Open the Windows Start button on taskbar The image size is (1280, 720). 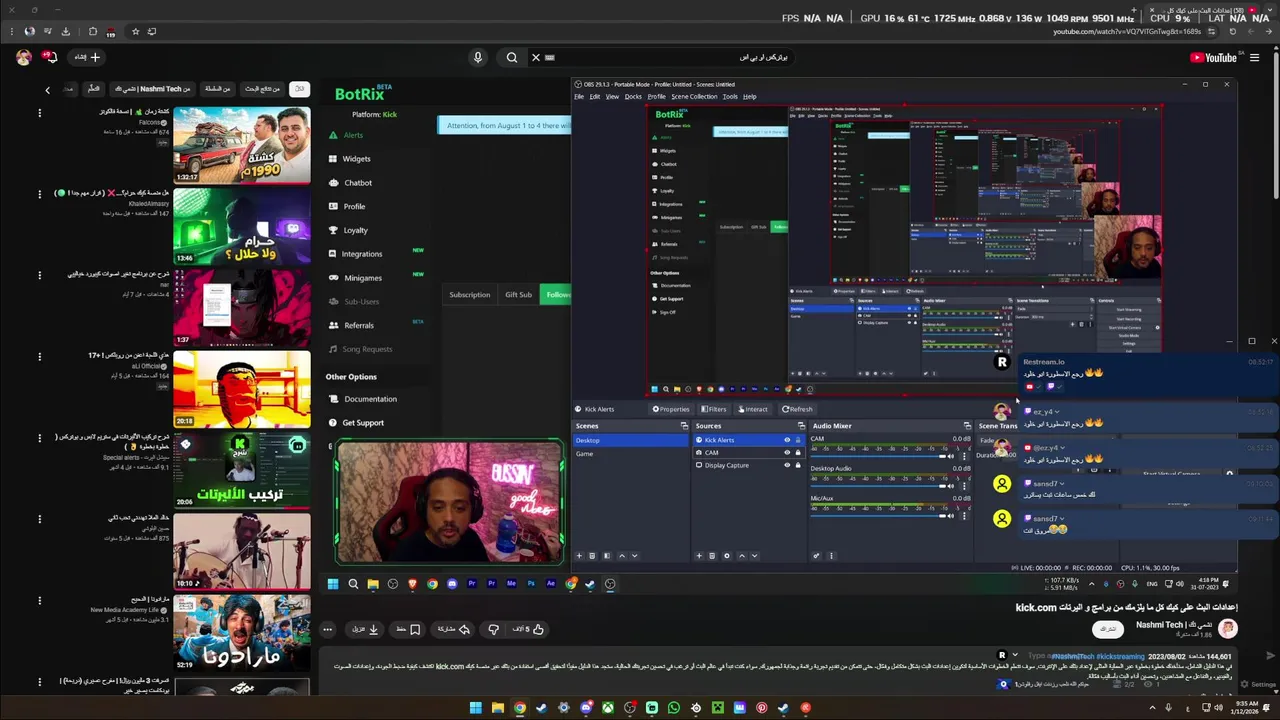[476, 708]
